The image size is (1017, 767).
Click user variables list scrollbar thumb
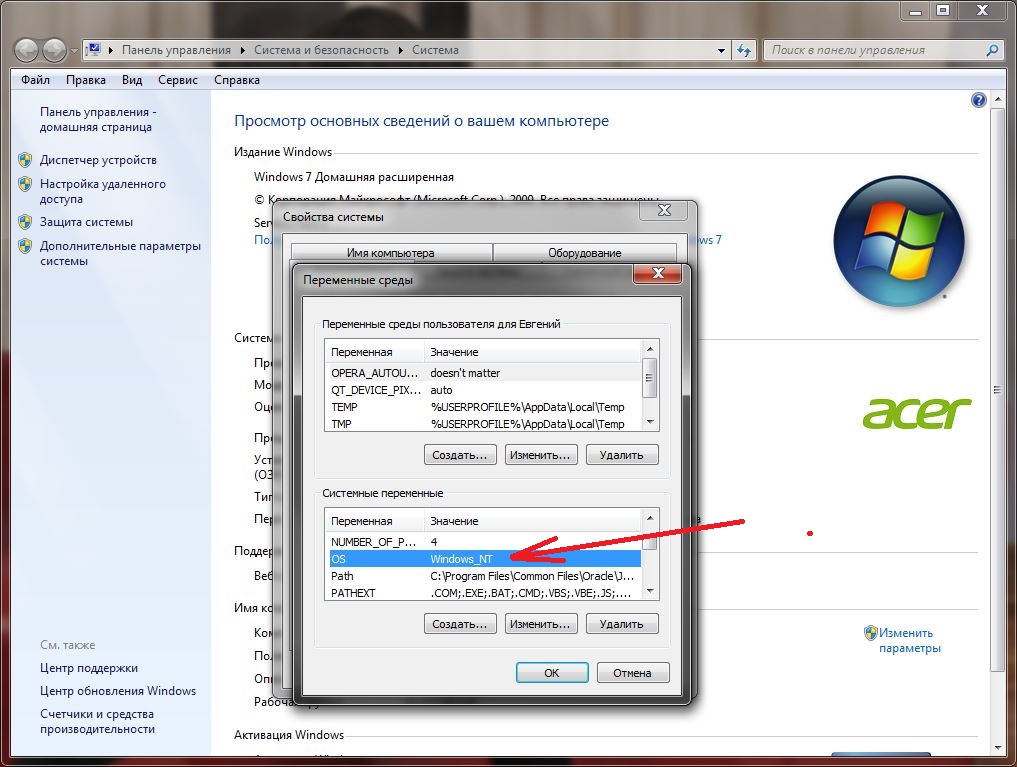(x=650, y=378)
